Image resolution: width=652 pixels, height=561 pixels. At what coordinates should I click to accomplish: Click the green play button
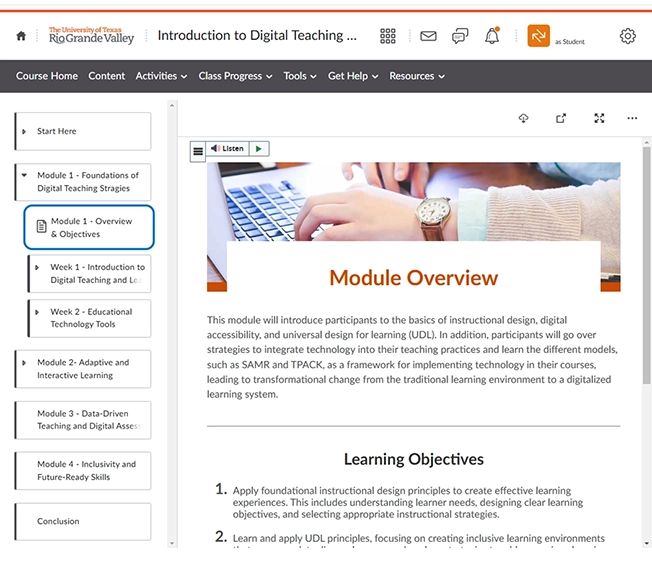(x=259, y=148)
